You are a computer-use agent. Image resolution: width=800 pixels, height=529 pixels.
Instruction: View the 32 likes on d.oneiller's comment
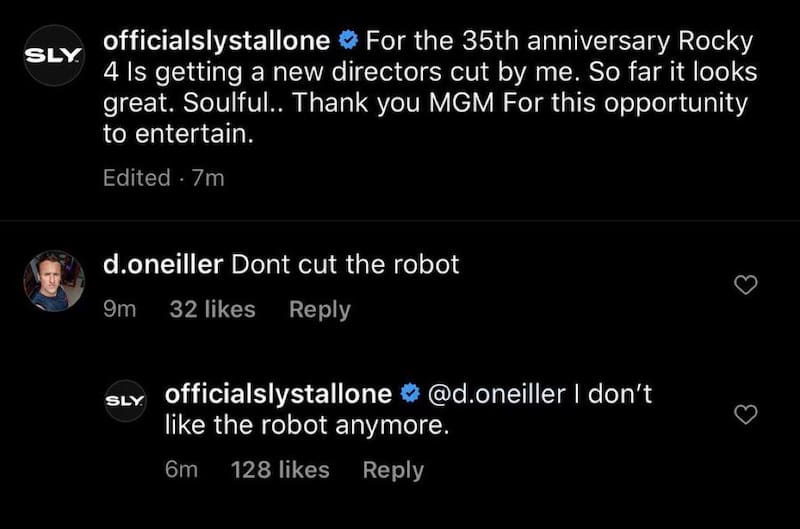212,310
